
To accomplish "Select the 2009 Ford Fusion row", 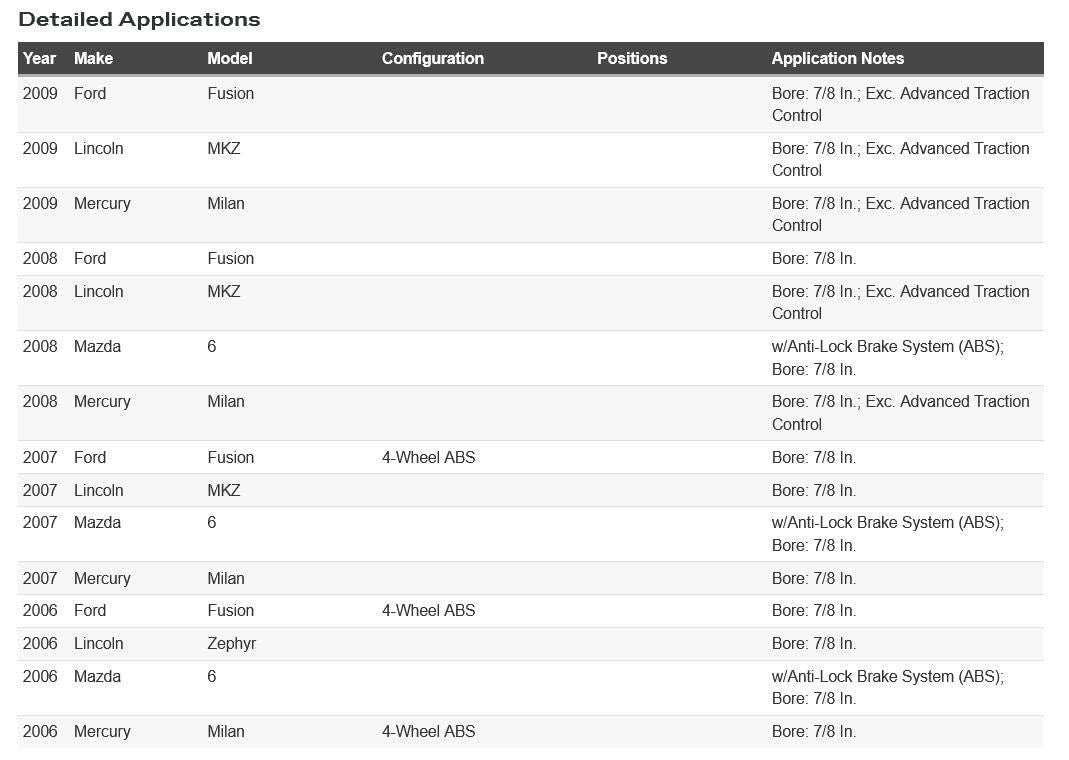I will click(x=530, y=104).
